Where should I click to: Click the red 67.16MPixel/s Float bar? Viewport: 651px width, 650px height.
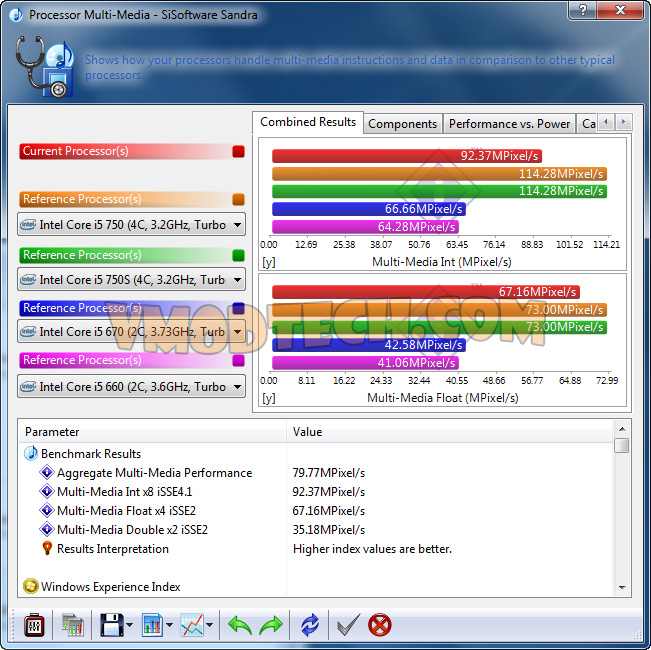click(426, 291)
